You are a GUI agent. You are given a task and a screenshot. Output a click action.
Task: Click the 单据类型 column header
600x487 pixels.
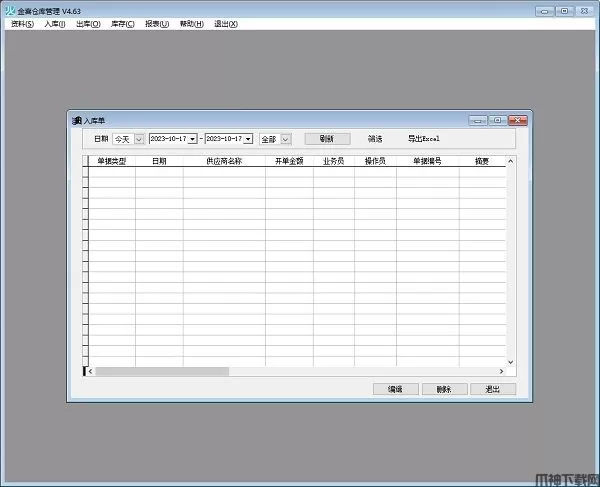coord(112,161)
